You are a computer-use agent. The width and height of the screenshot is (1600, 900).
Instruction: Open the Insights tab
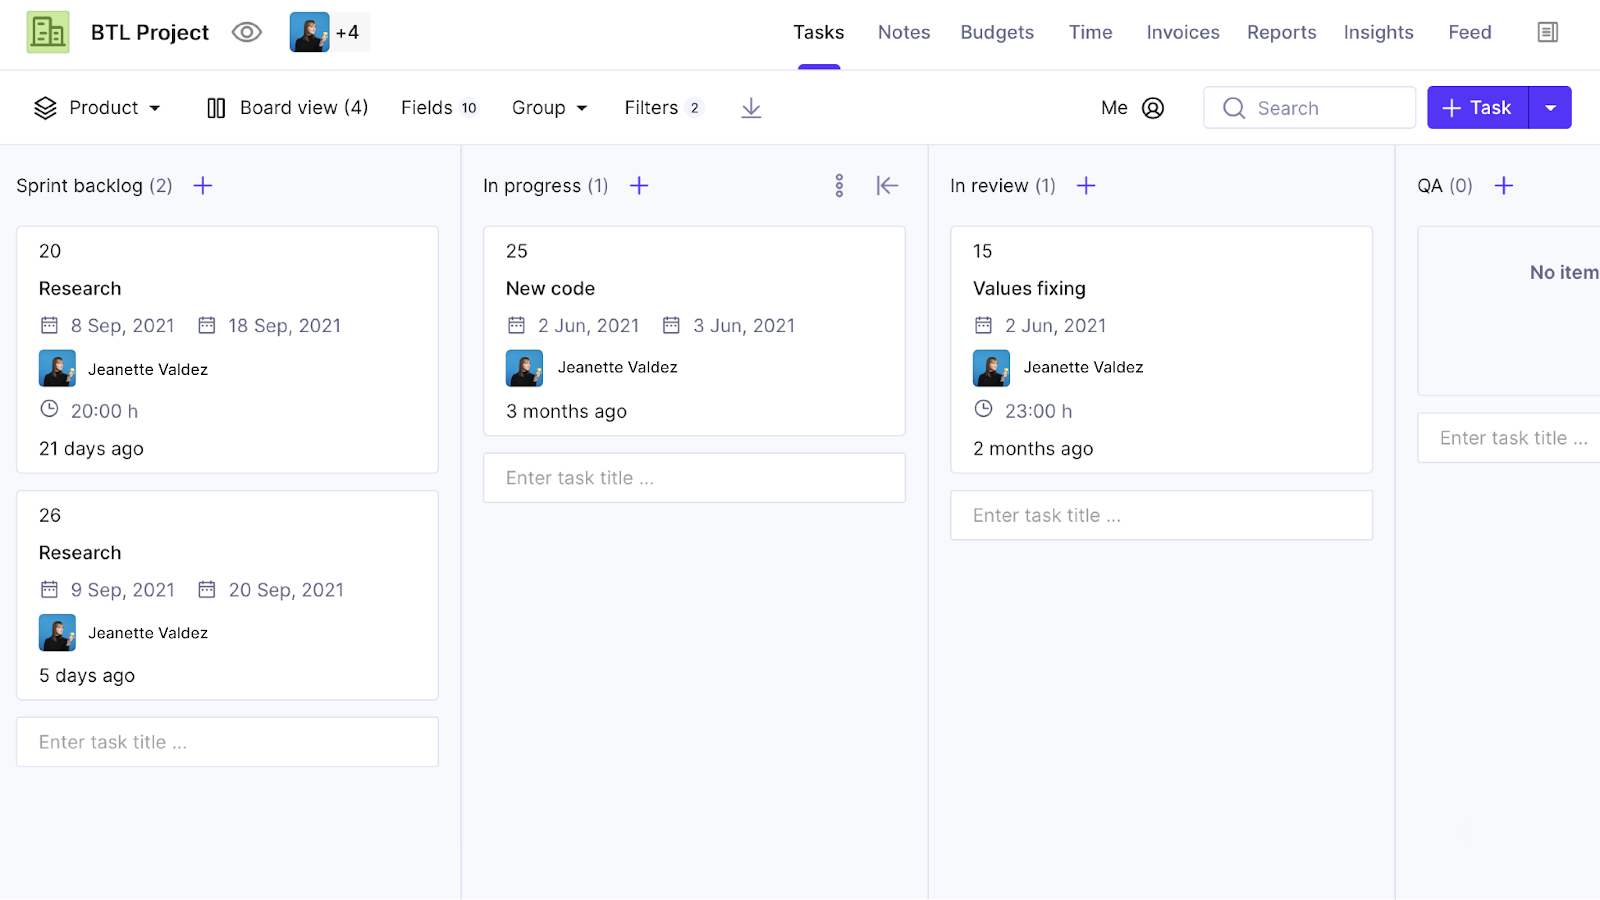(x=1378, y=31)
